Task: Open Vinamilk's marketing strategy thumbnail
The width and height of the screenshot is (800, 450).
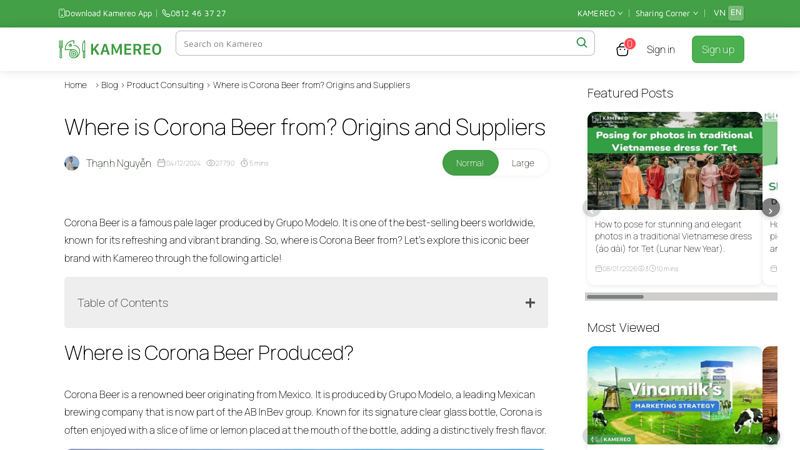Action: pyautogui.click(x=674, y=395)
